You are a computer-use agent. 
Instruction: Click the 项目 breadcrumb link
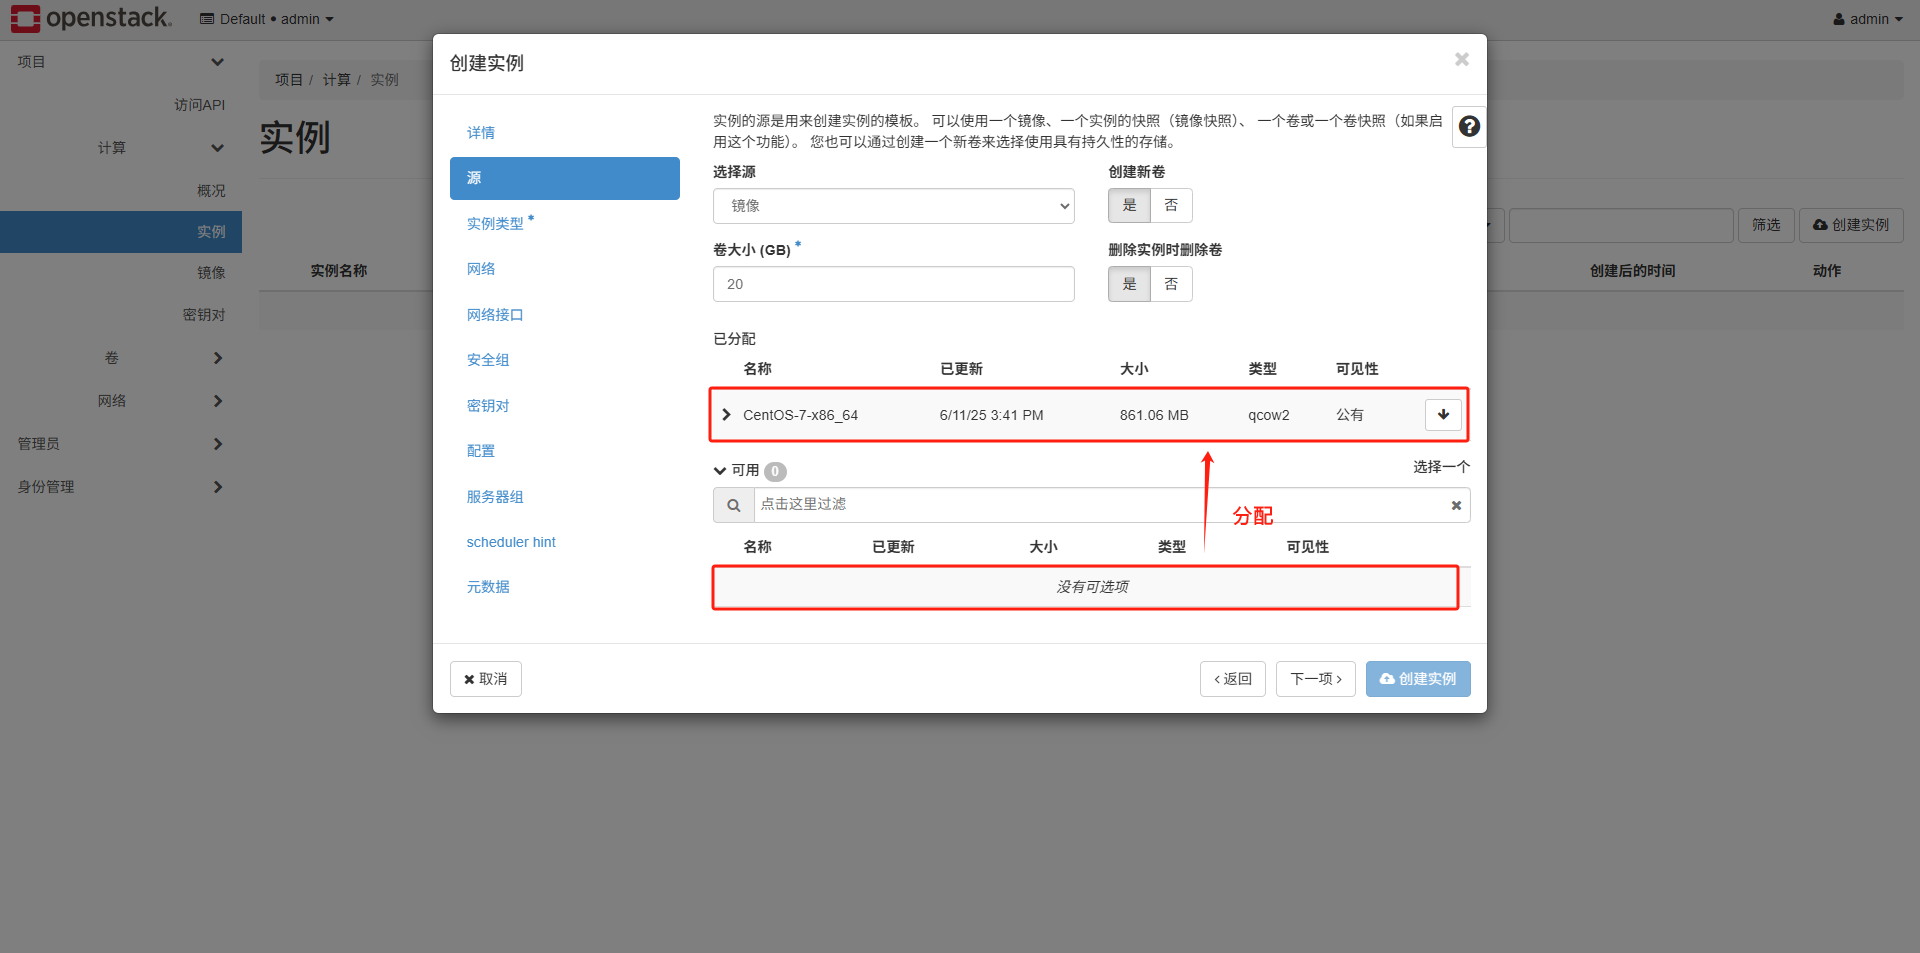(x=289, y=80)
